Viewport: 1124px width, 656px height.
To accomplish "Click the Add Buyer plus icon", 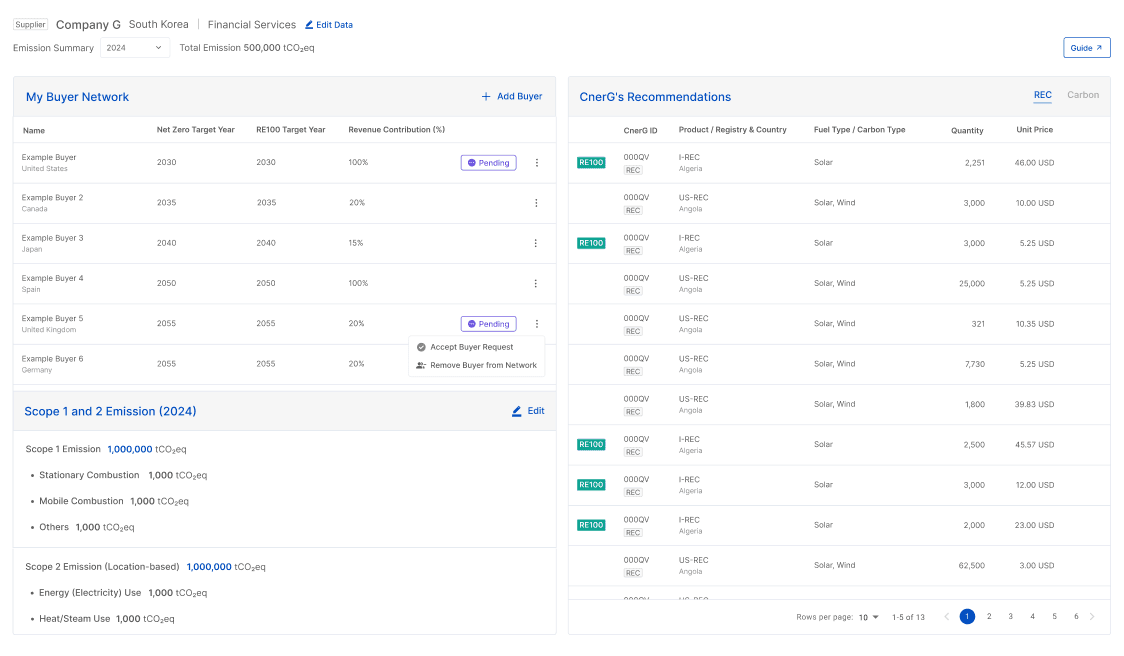I will [x=486, y=96].
